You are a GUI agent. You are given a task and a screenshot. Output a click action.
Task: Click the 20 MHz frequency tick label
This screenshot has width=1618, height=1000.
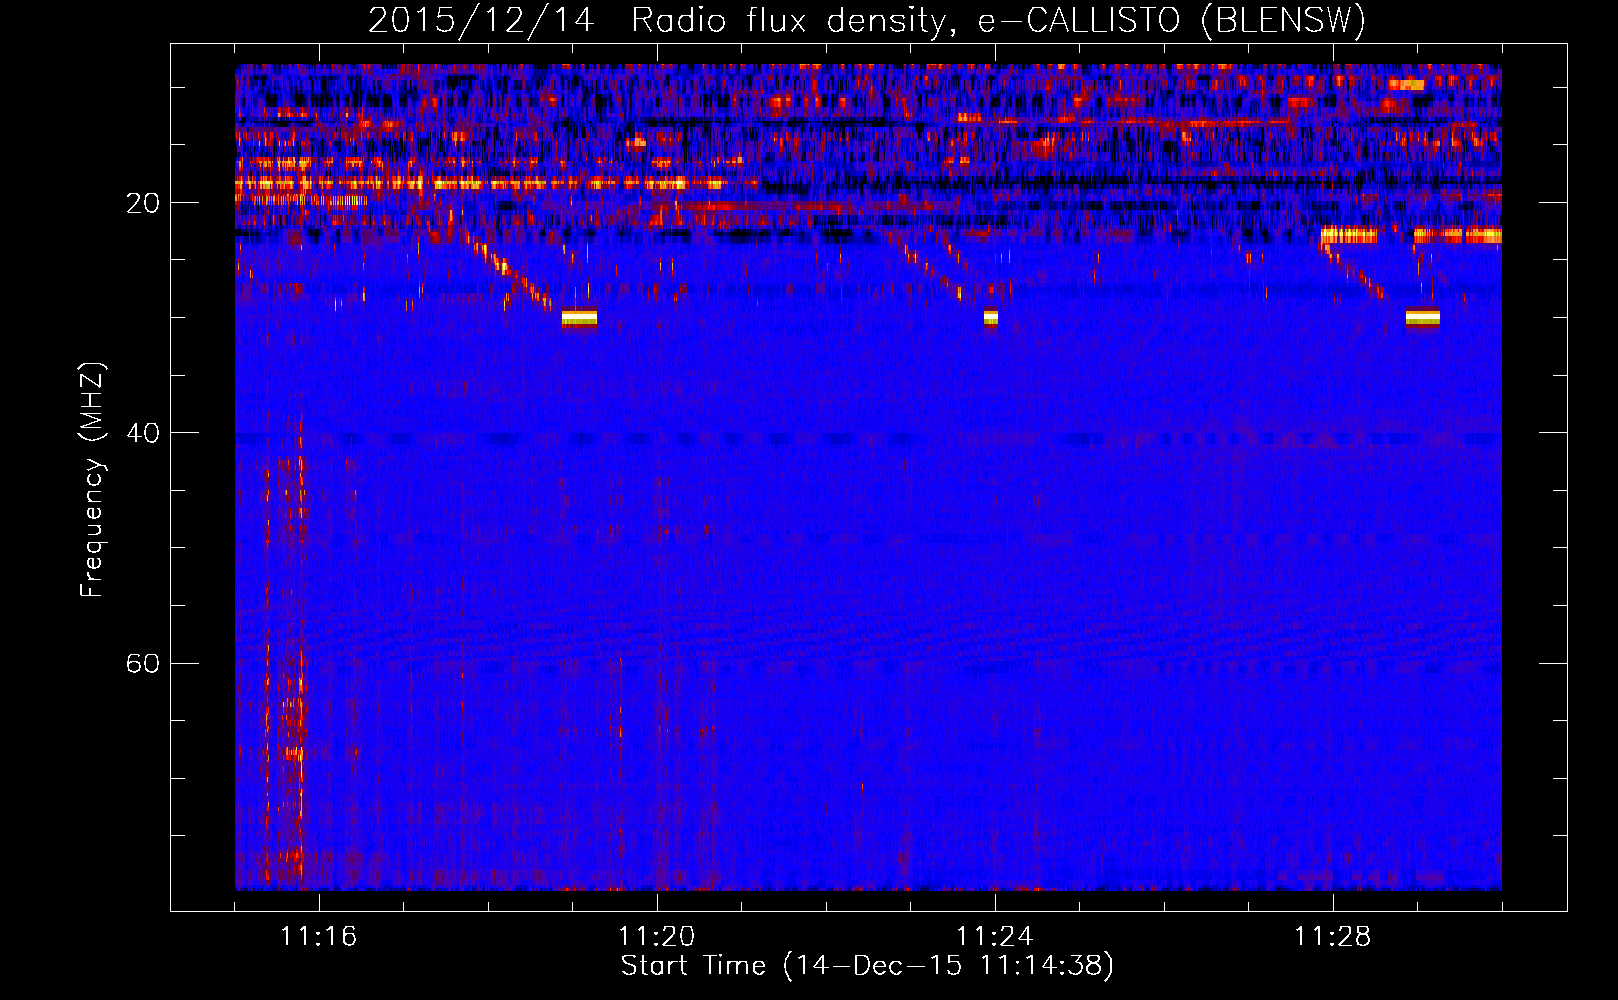coord(142,203)
